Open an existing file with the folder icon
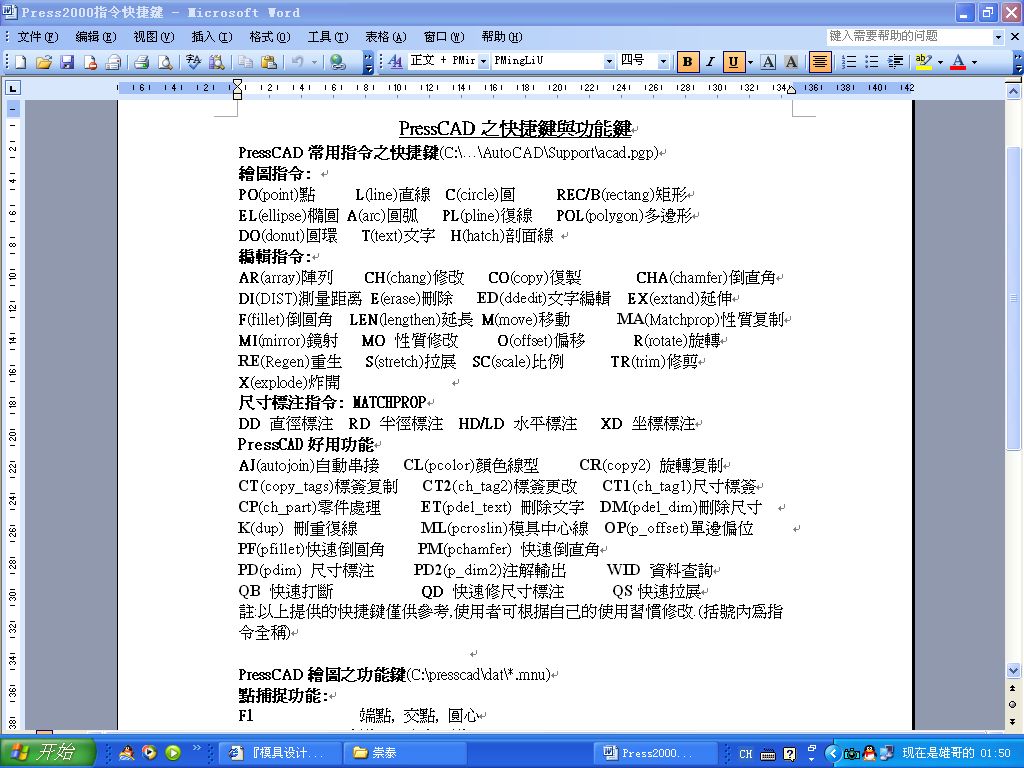The width and height of the screenshot is (1024, 768). pyautogui.click(x=44, y=62)
